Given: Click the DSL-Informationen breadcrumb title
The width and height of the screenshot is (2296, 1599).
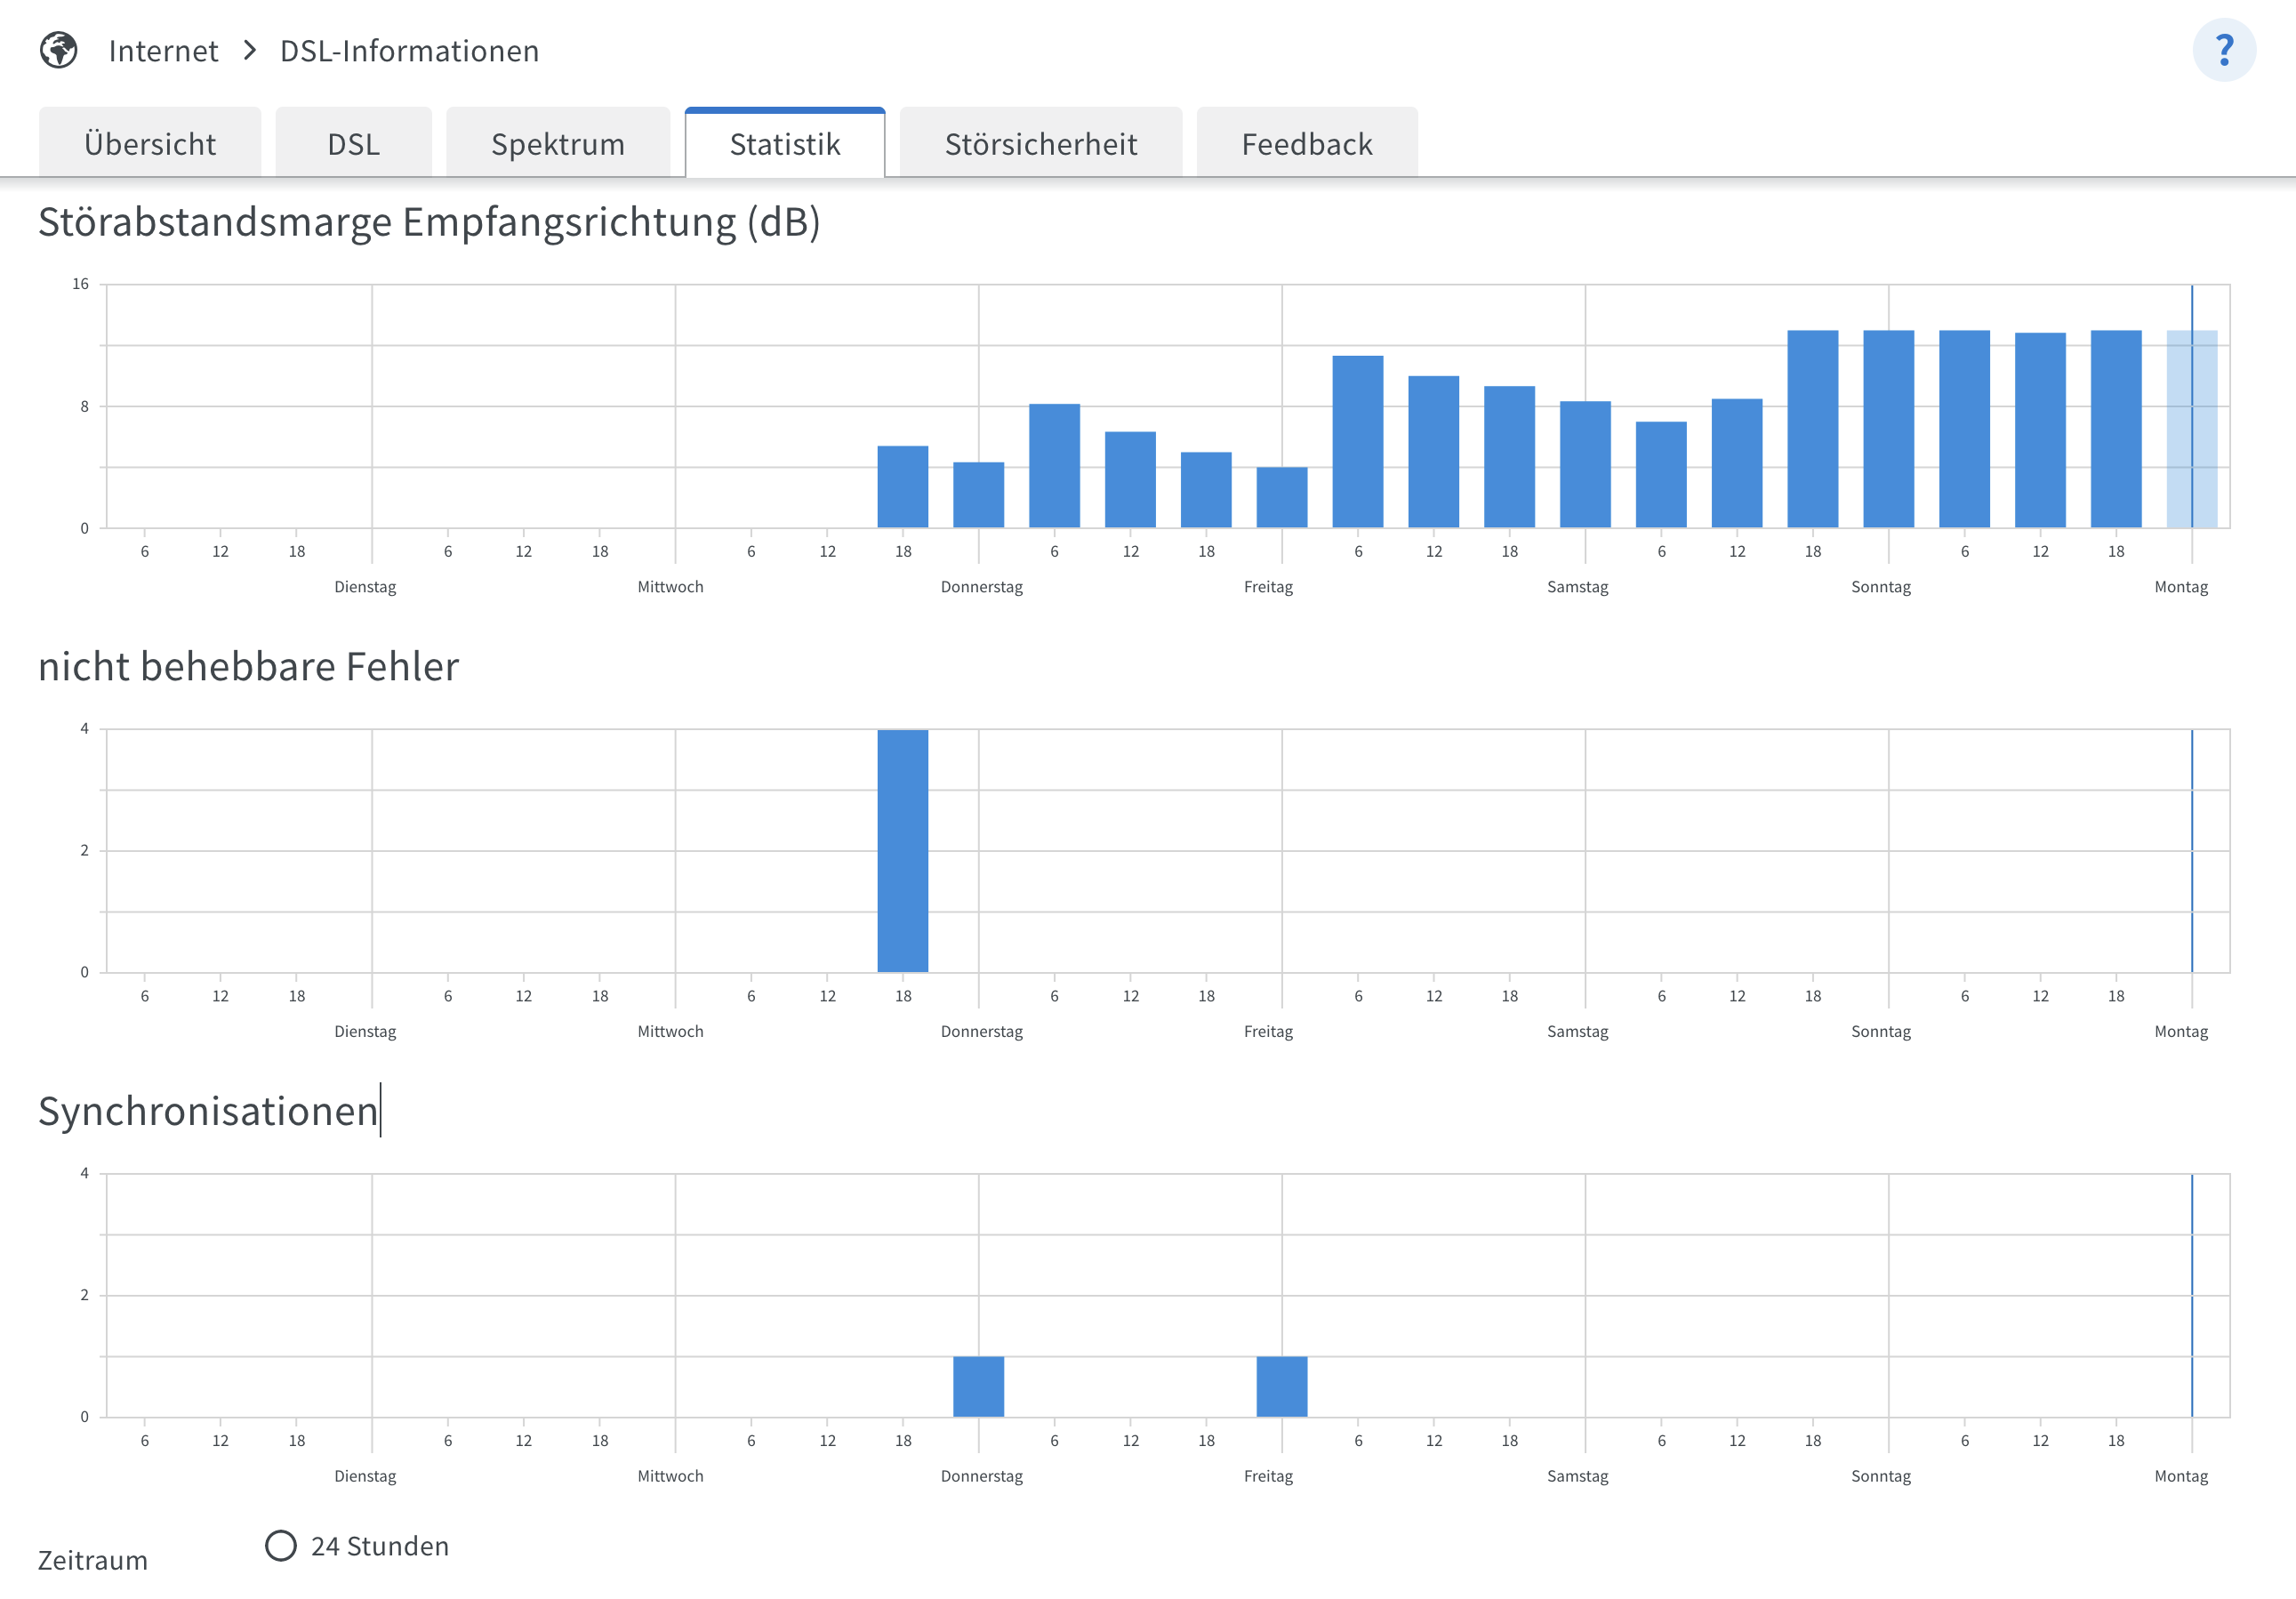Looking at the screenshot, I should [x=409, y=51].
